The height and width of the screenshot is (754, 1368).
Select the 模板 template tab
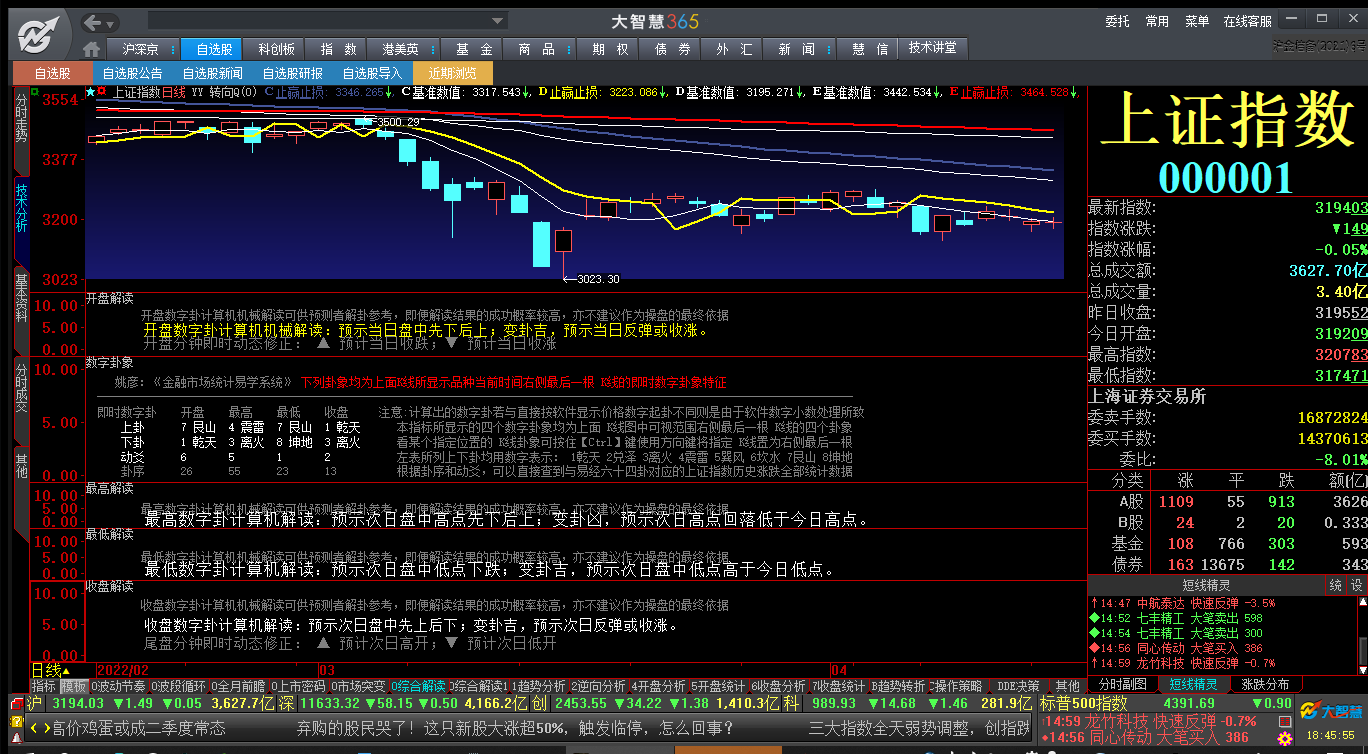pyautogui.click(x=74, y=686)
